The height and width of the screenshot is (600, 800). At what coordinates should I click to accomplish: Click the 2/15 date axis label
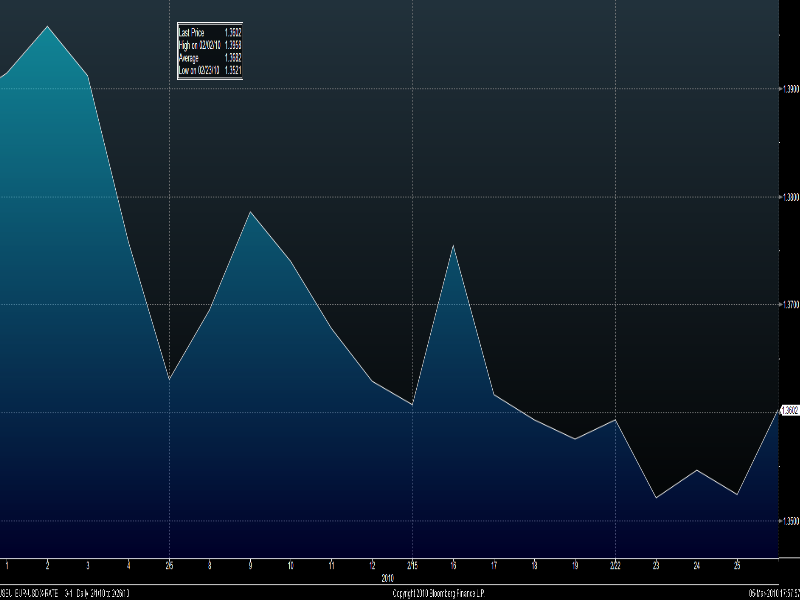(x=412, y=565)
